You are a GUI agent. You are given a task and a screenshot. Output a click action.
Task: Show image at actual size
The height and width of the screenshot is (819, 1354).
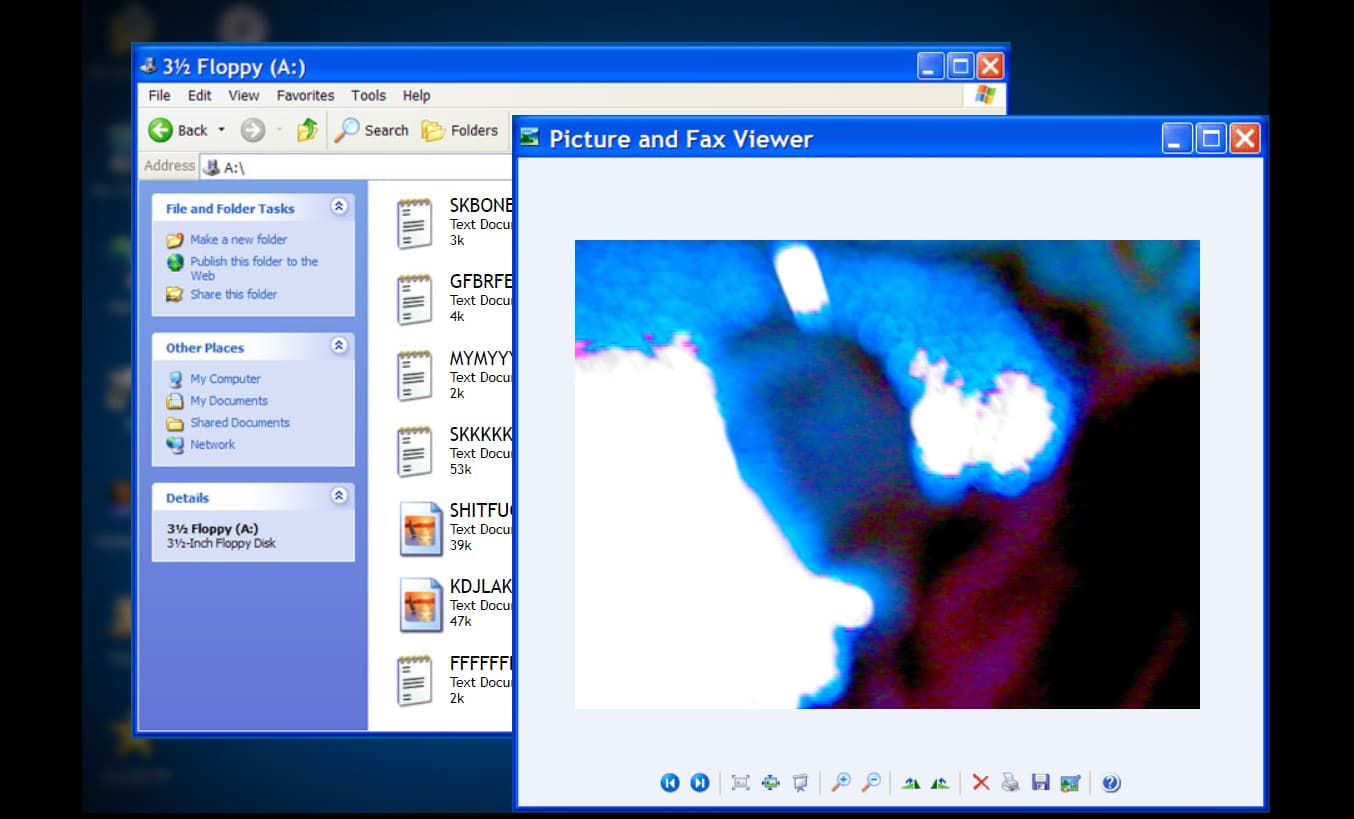[x=770, y=783]
